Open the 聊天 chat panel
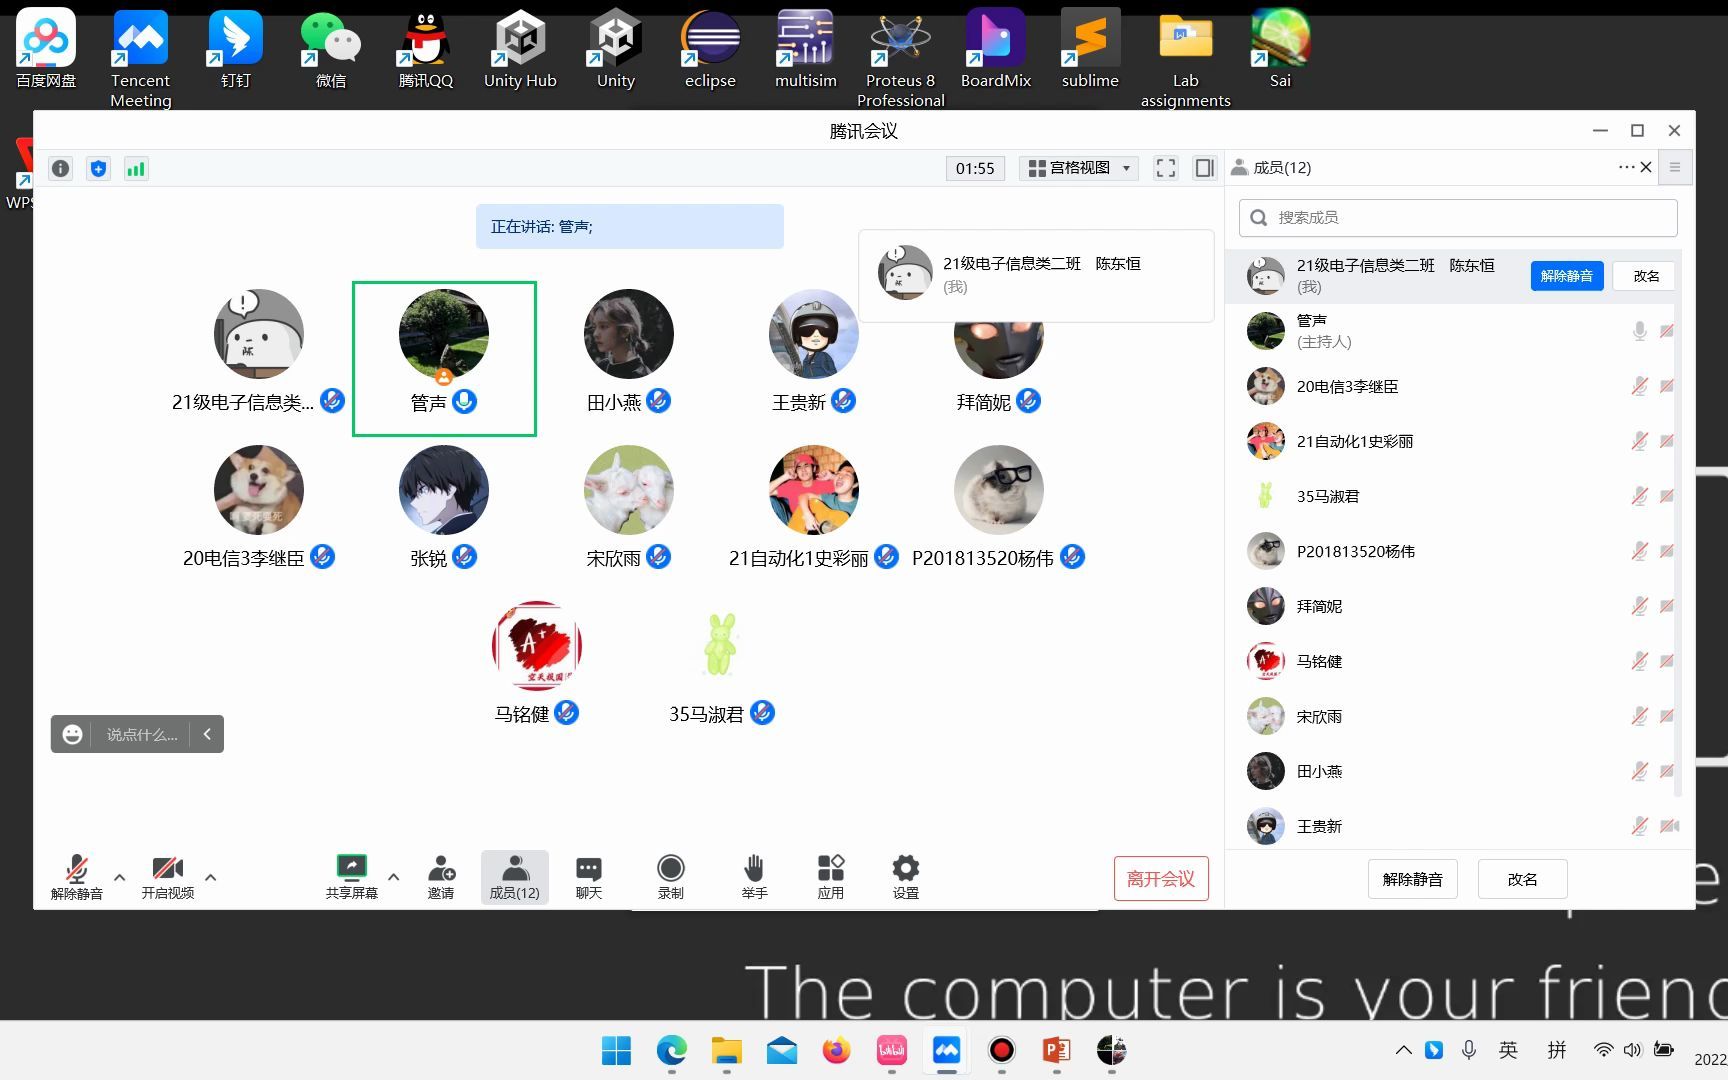 click(589, 877)
